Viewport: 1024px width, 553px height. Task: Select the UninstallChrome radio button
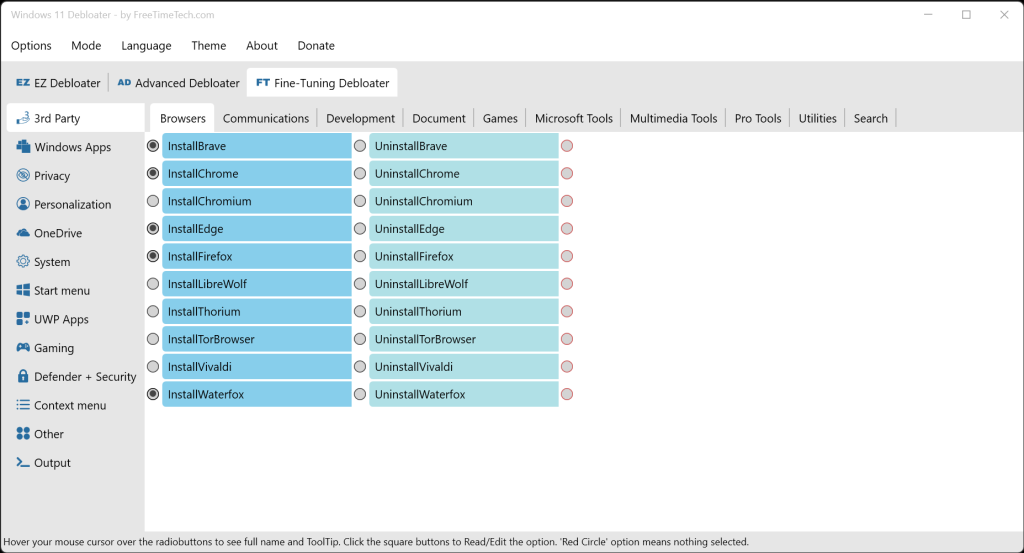coord(360,174)
